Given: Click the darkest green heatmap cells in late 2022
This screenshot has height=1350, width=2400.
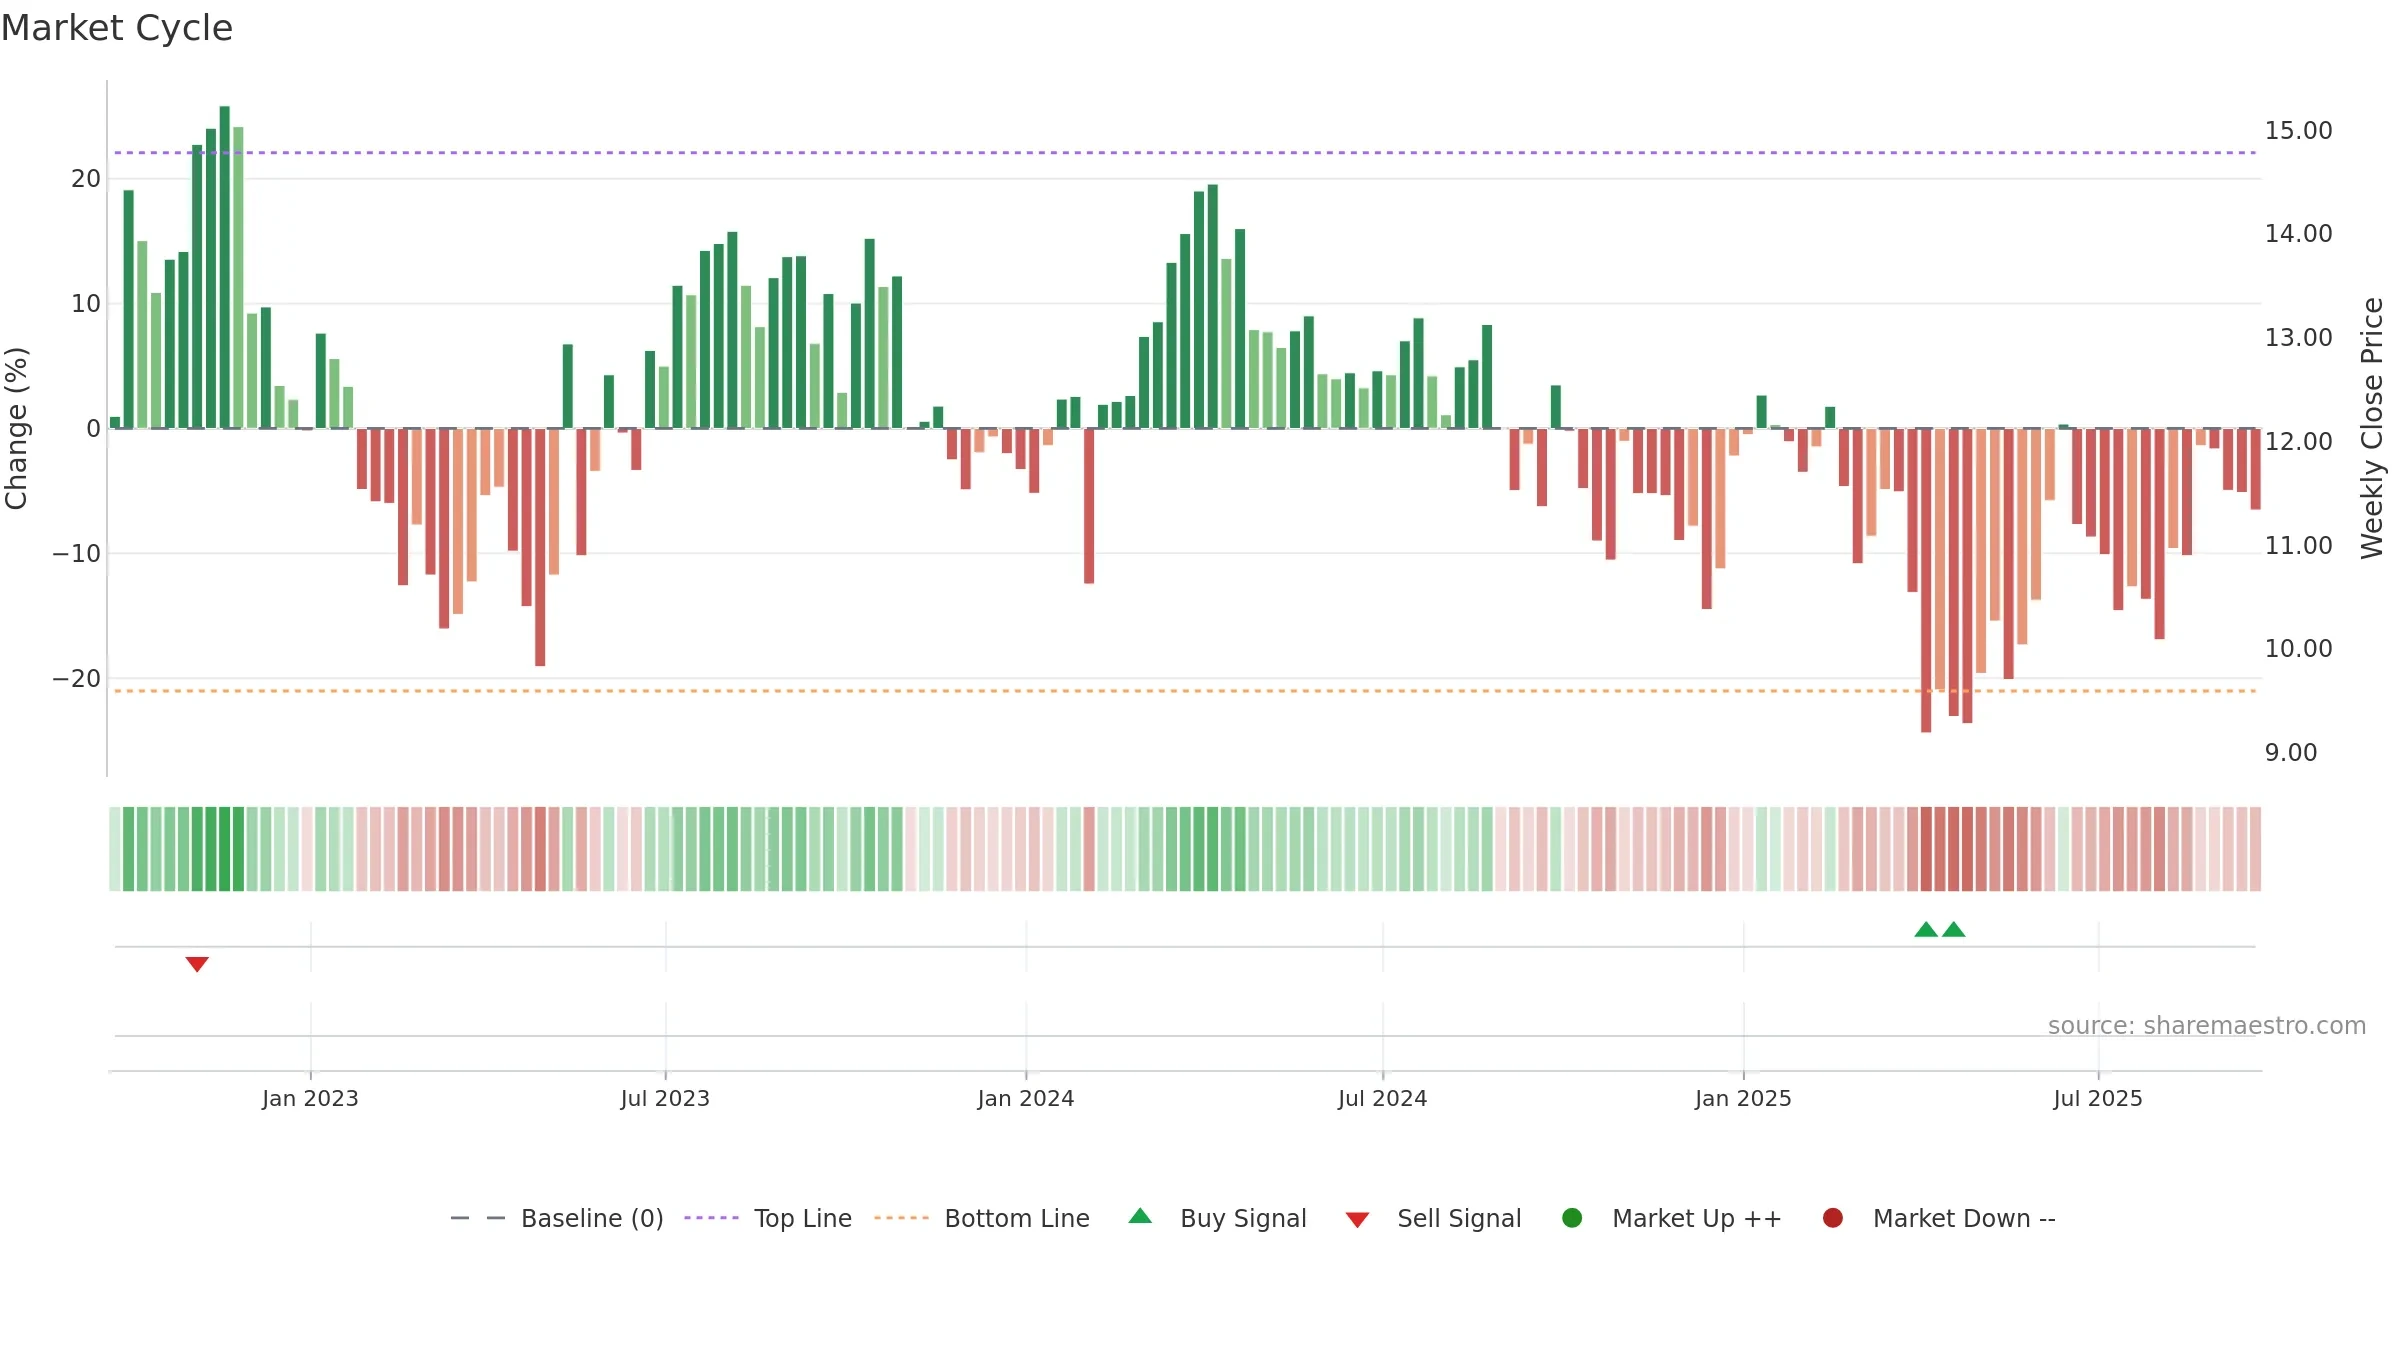Looking at the screenshot, I should [217, 849].
